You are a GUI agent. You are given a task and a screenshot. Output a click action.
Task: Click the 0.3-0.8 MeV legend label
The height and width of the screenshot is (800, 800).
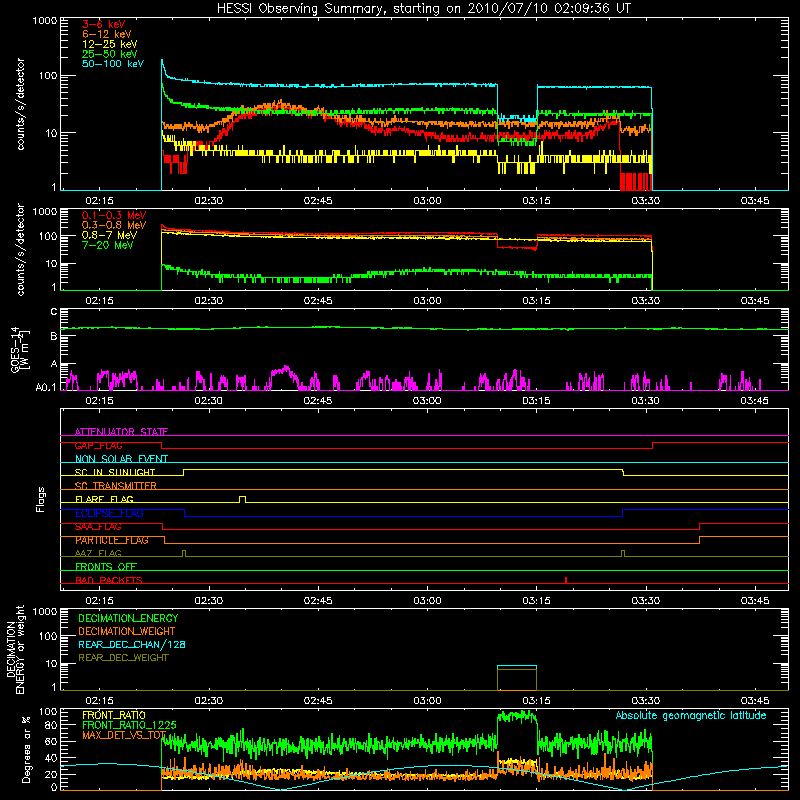coord(114,225)
